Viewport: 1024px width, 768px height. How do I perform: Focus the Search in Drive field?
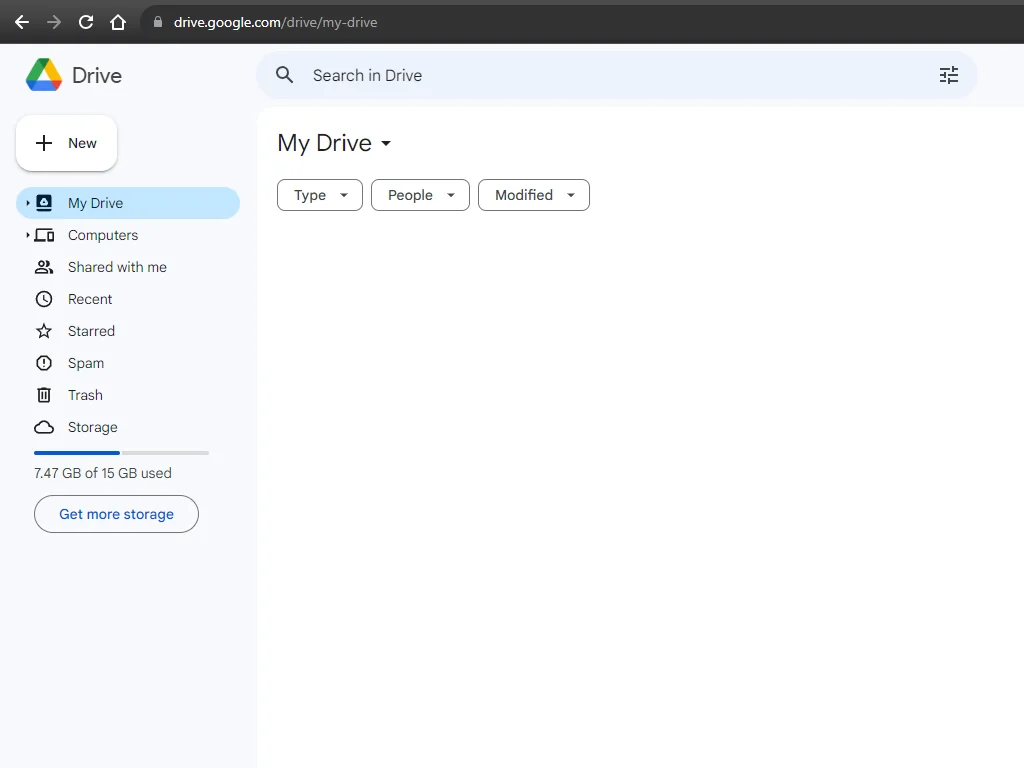click(x=616, y=75)
